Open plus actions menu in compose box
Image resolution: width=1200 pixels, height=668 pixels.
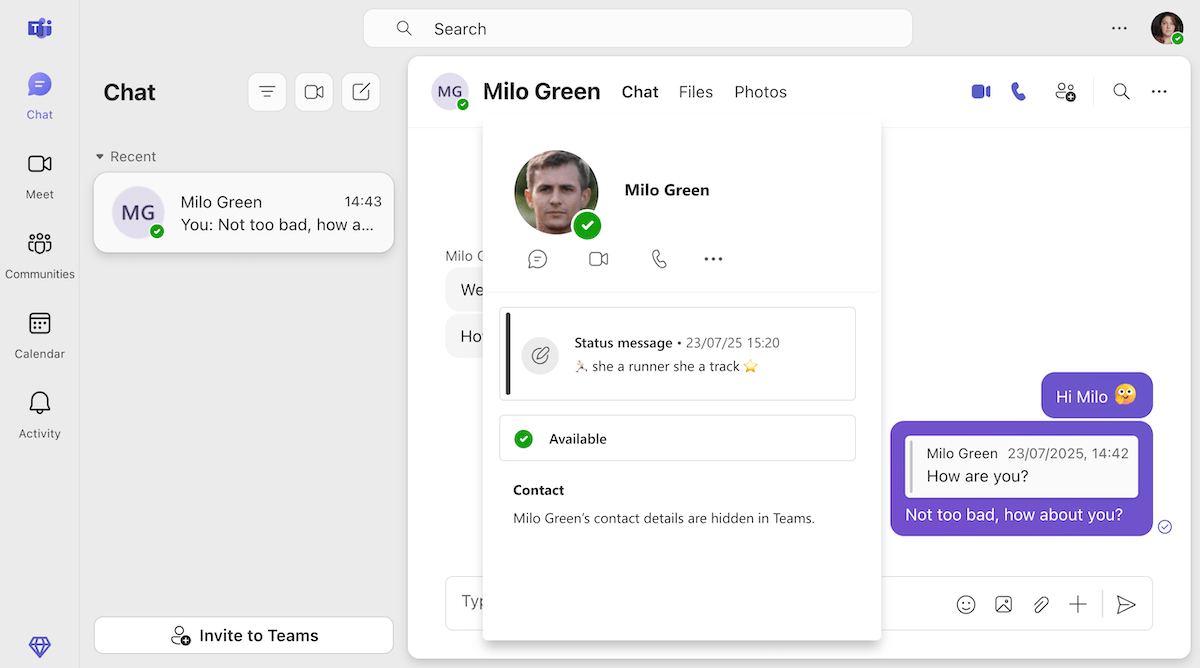pyautogui.click(x=1078, y=604)
